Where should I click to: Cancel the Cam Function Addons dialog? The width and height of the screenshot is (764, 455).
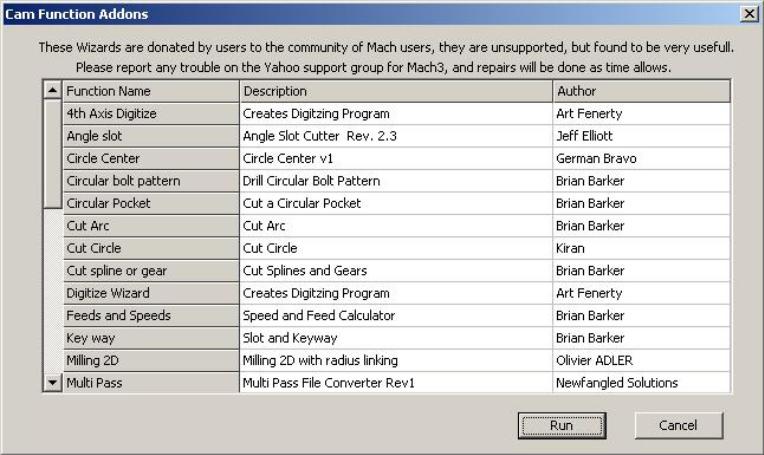pos(678,426)
